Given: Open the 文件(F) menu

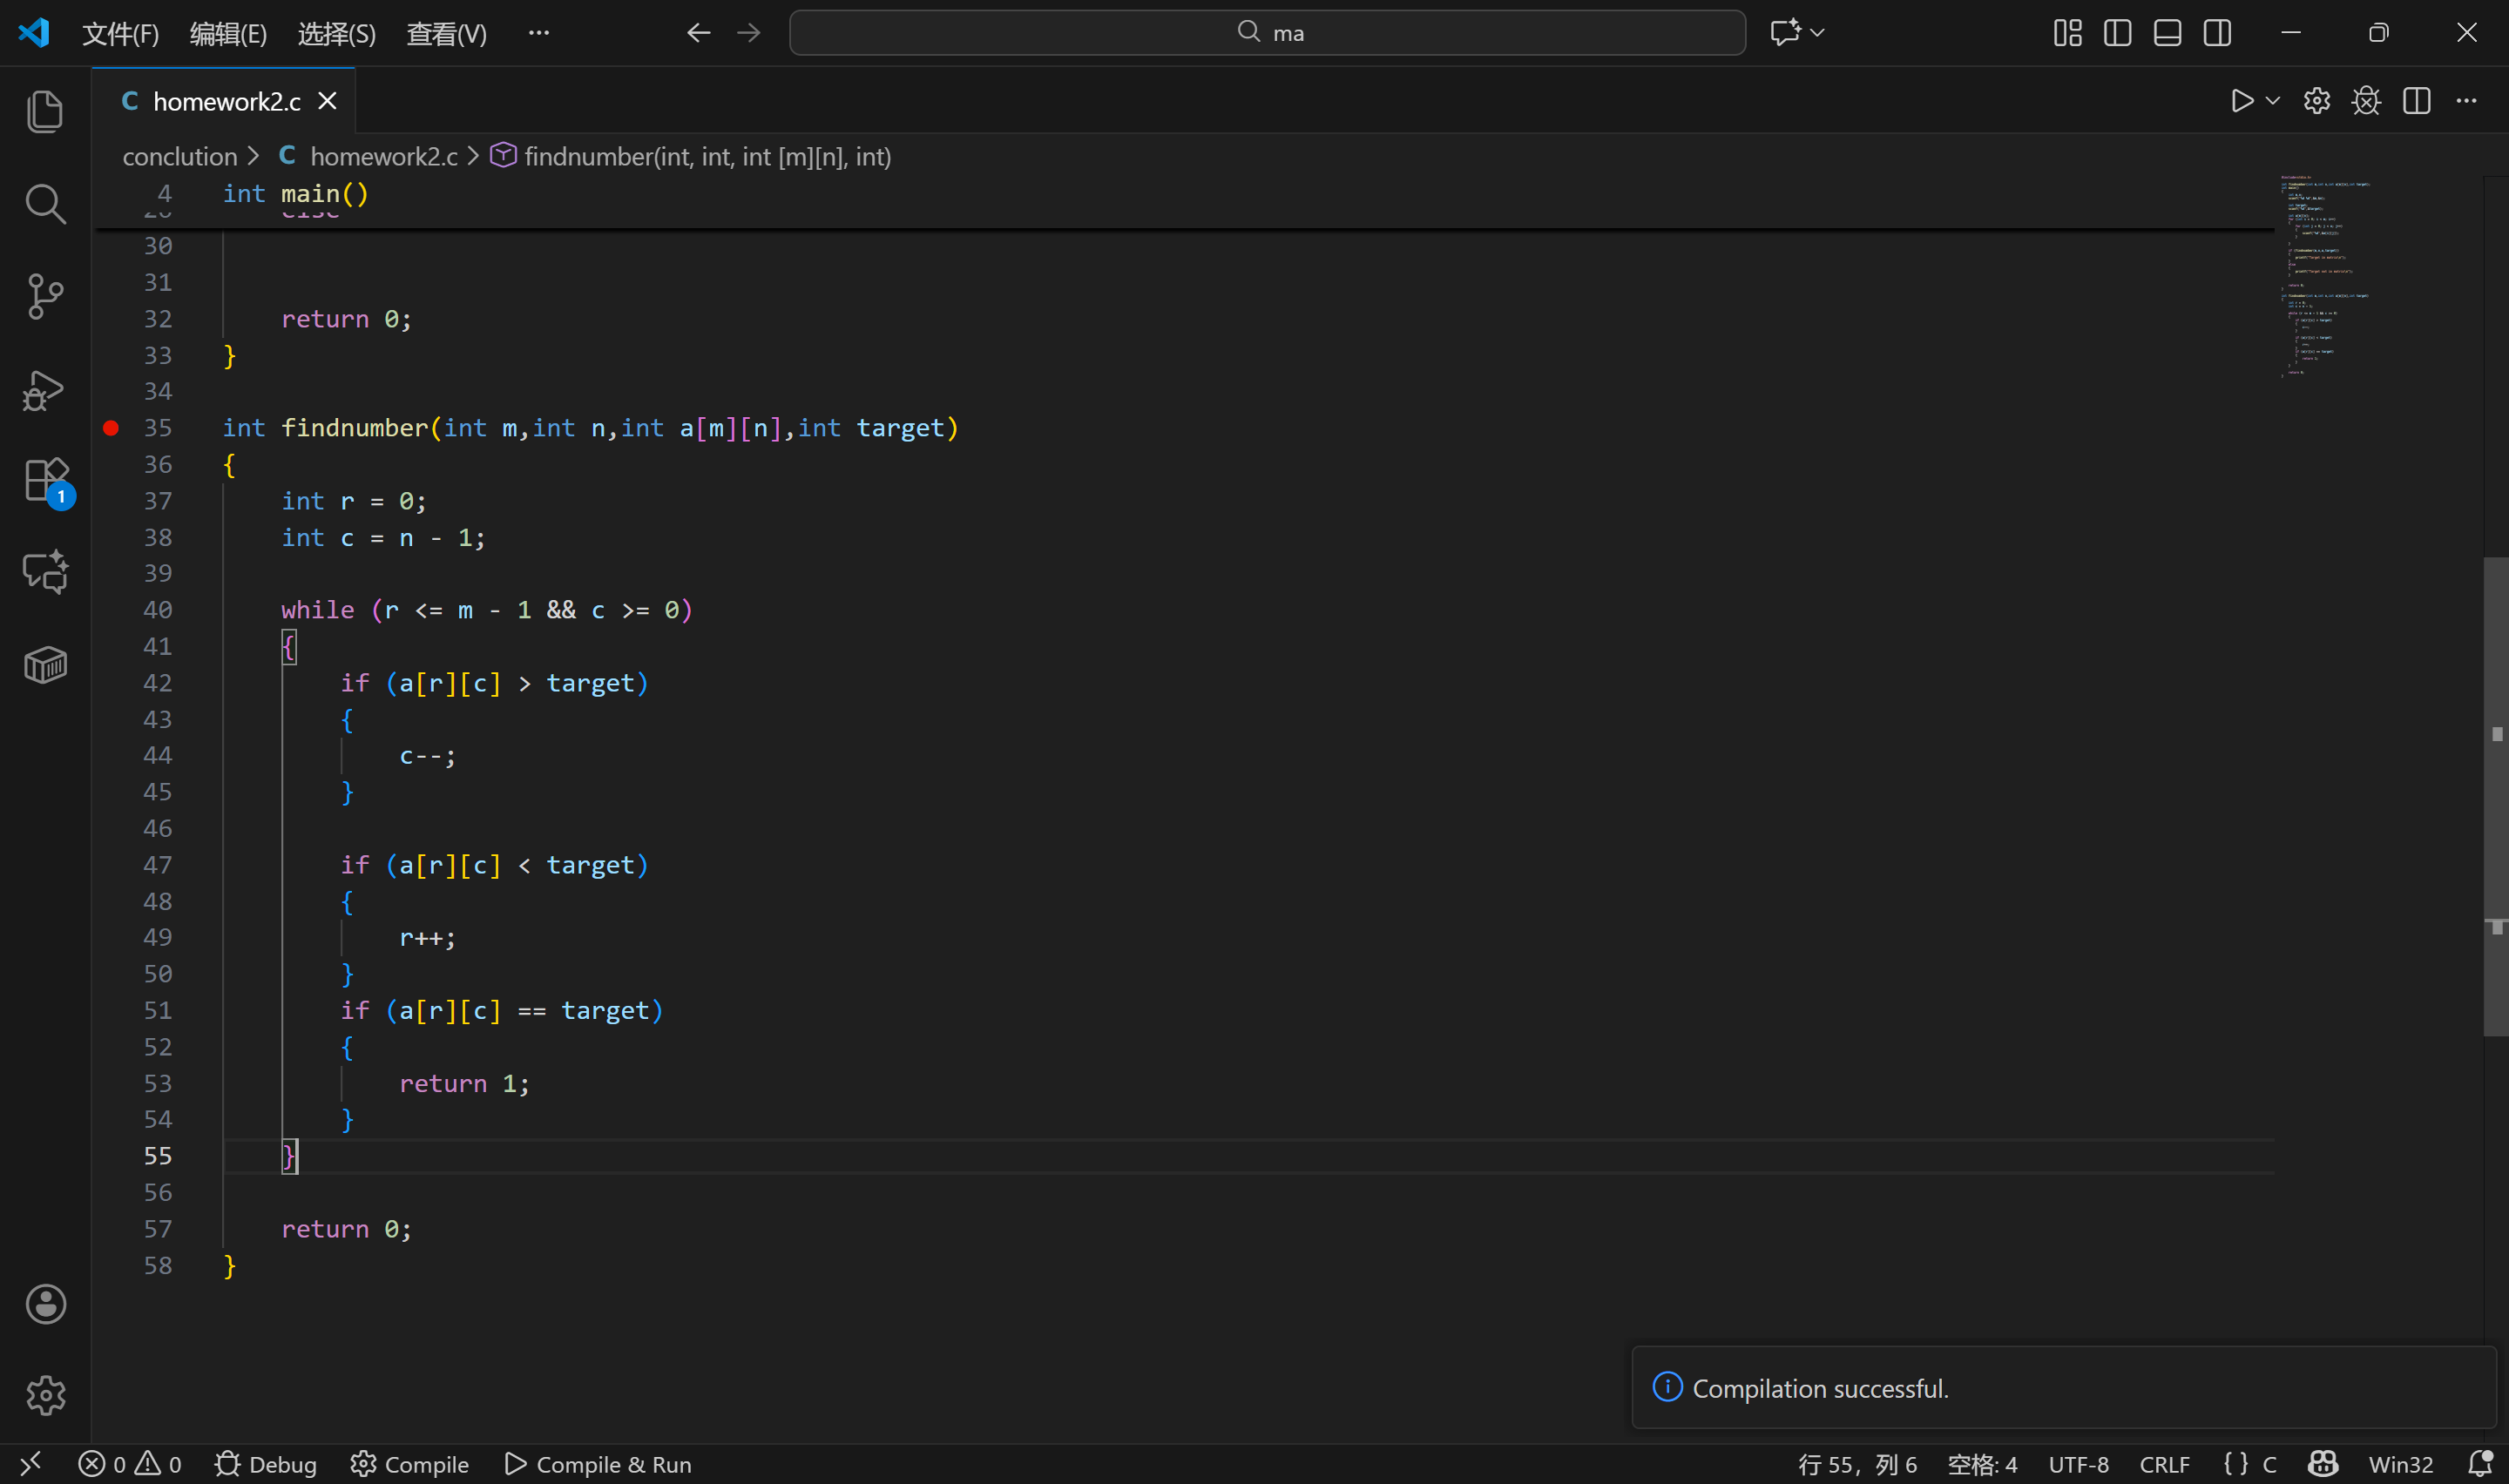Looking at the screenshot, I should pyautogui.click(x=120, y=34).
